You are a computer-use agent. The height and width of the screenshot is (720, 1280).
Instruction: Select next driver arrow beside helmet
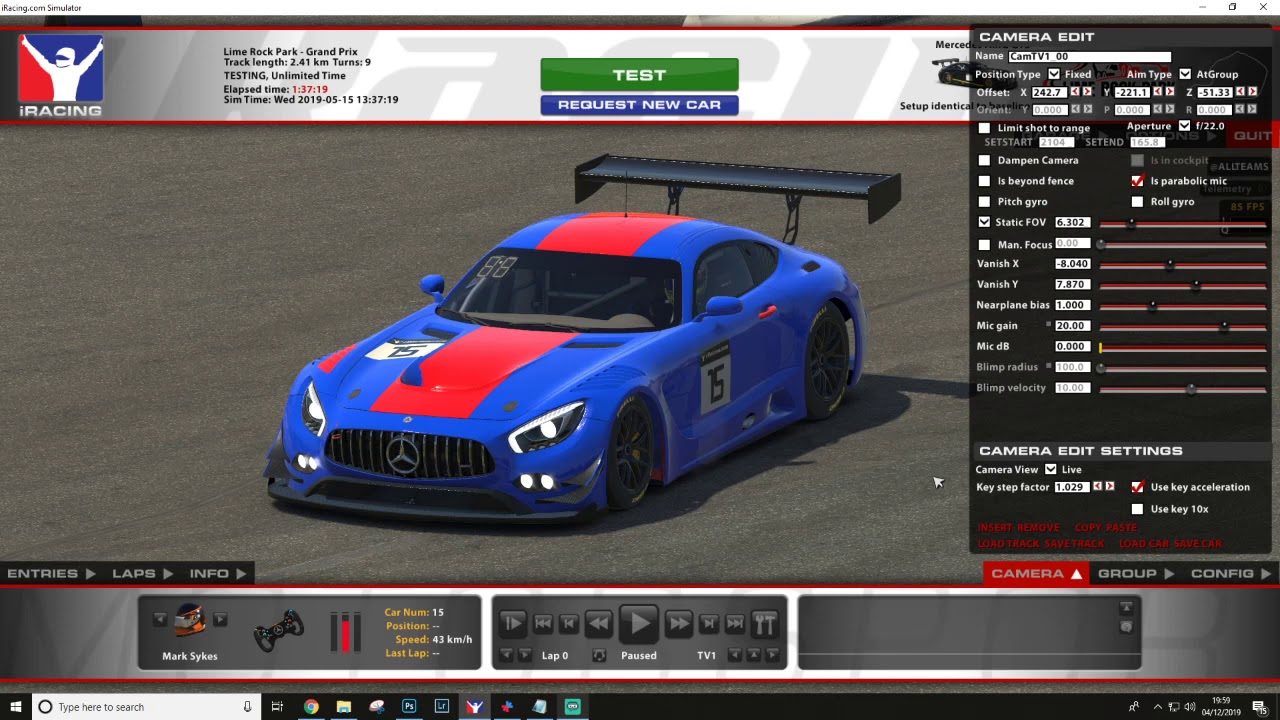click(x=220, y=620)
